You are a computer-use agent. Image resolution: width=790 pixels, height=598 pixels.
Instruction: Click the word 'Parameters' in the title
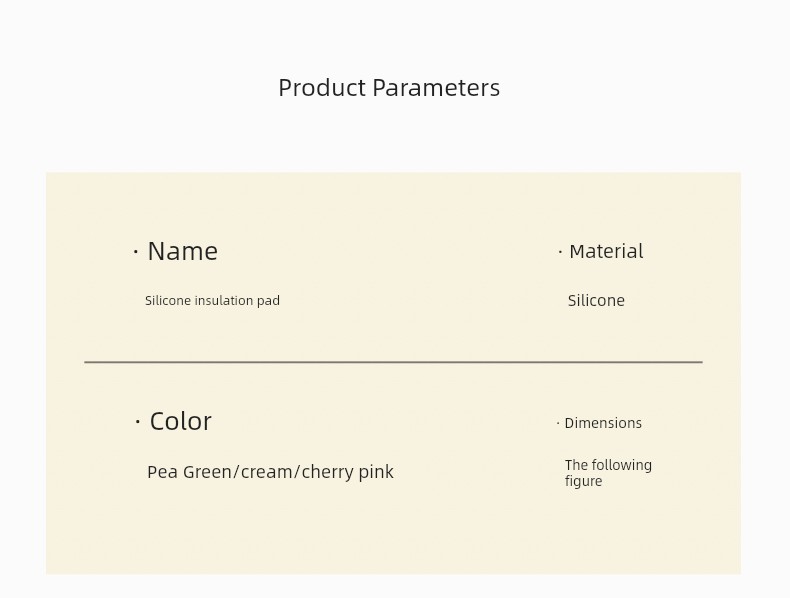[x=436, y=88]
